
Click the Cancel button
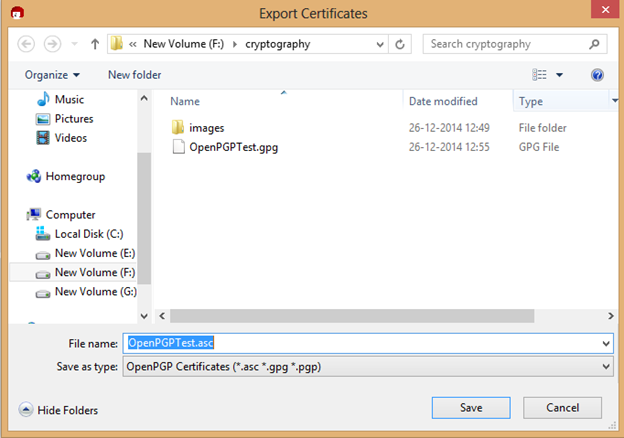pos(563,408)
